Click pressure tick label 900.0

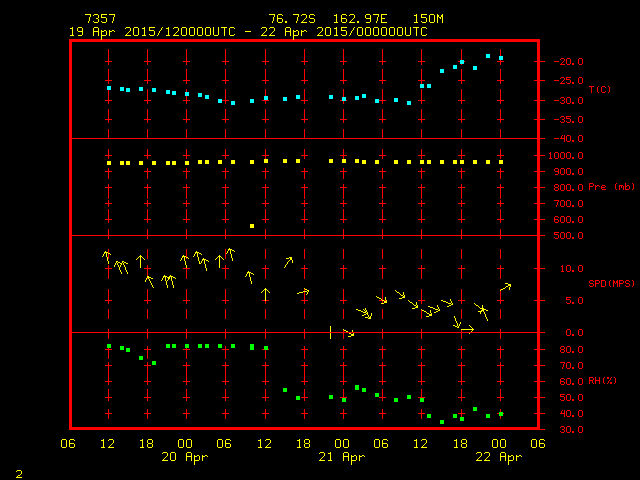568,172
